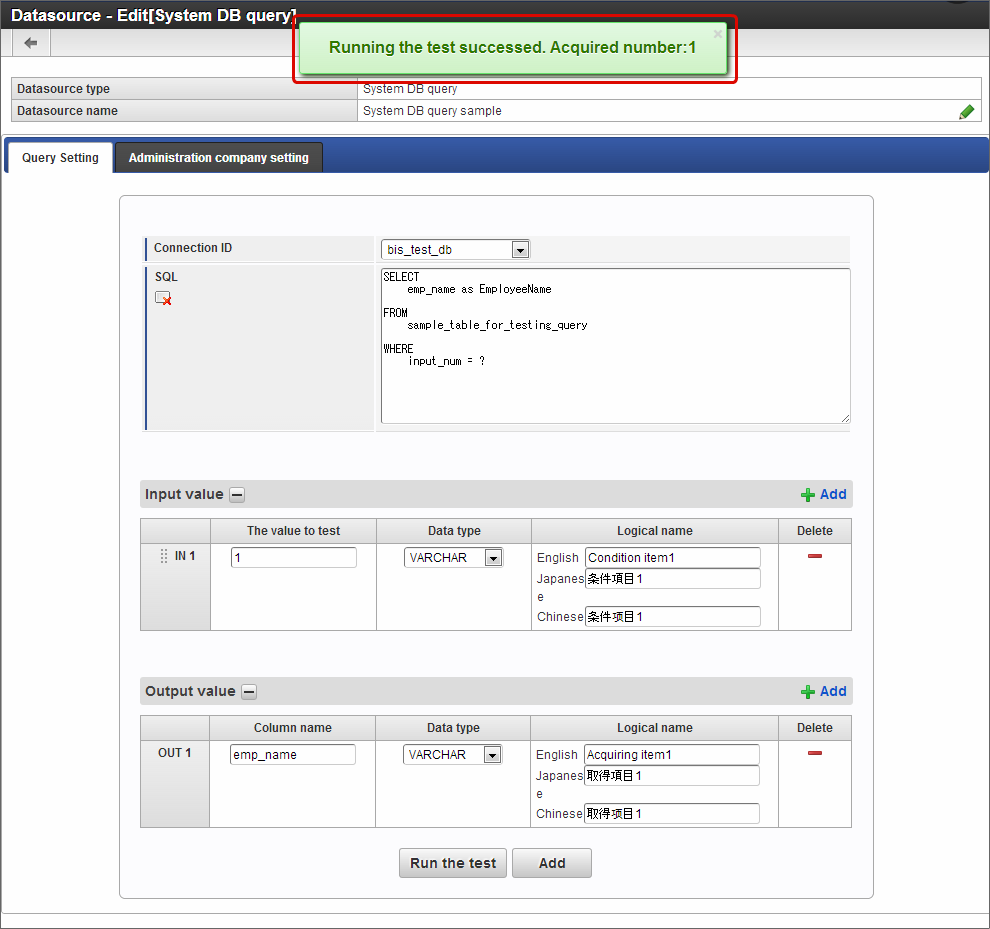Delete the OUT 1 output row

[x=814, y=753]
